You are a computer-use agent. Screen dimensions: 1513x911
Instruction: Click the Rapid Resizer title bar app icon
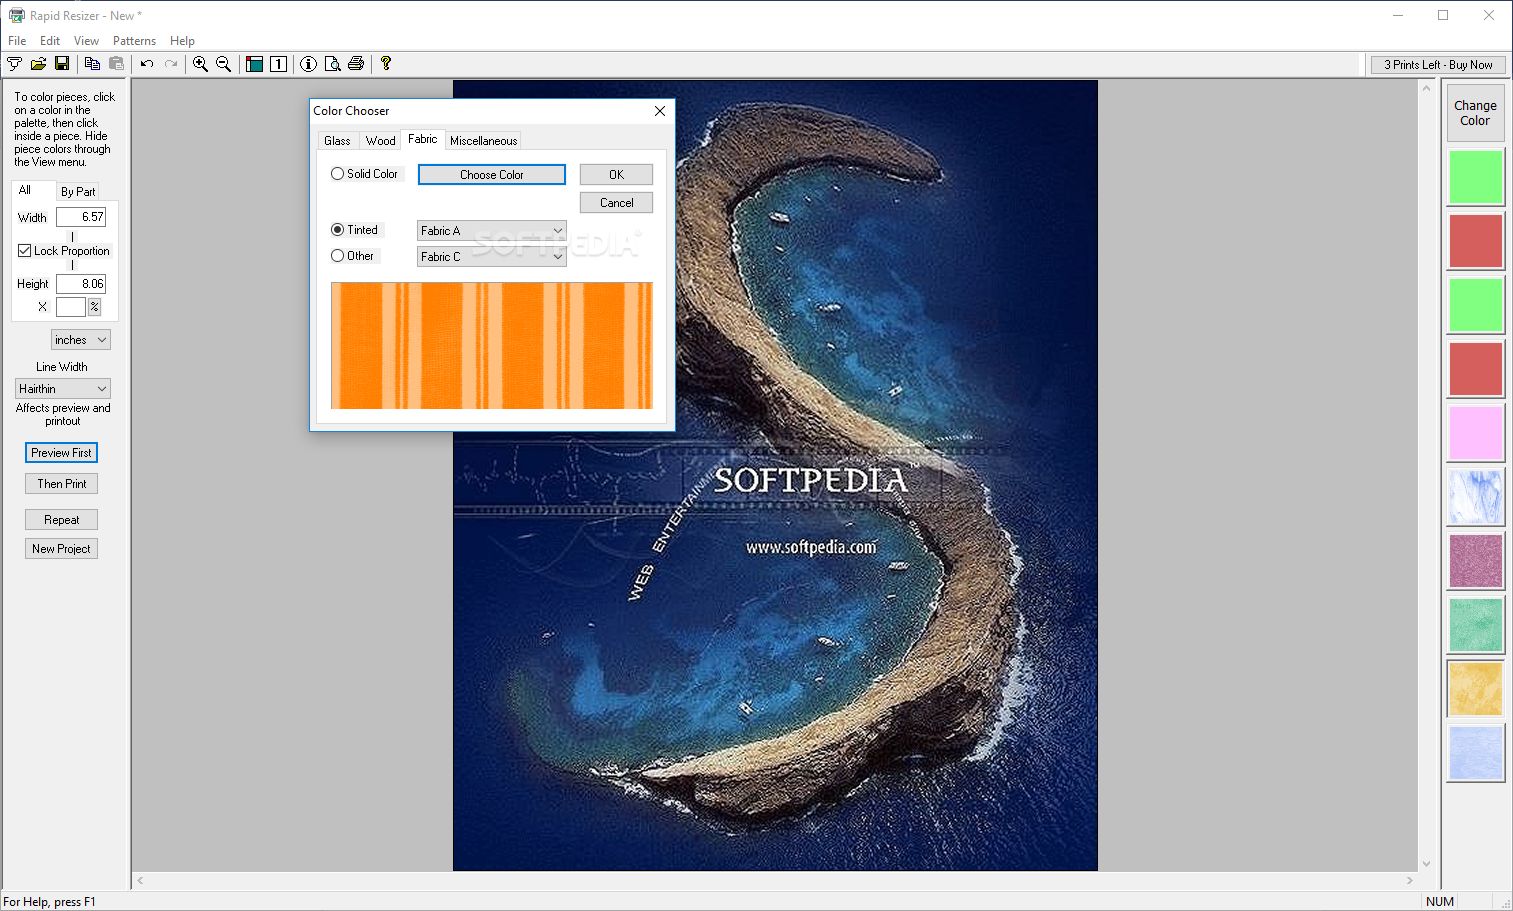coord(16,15)
